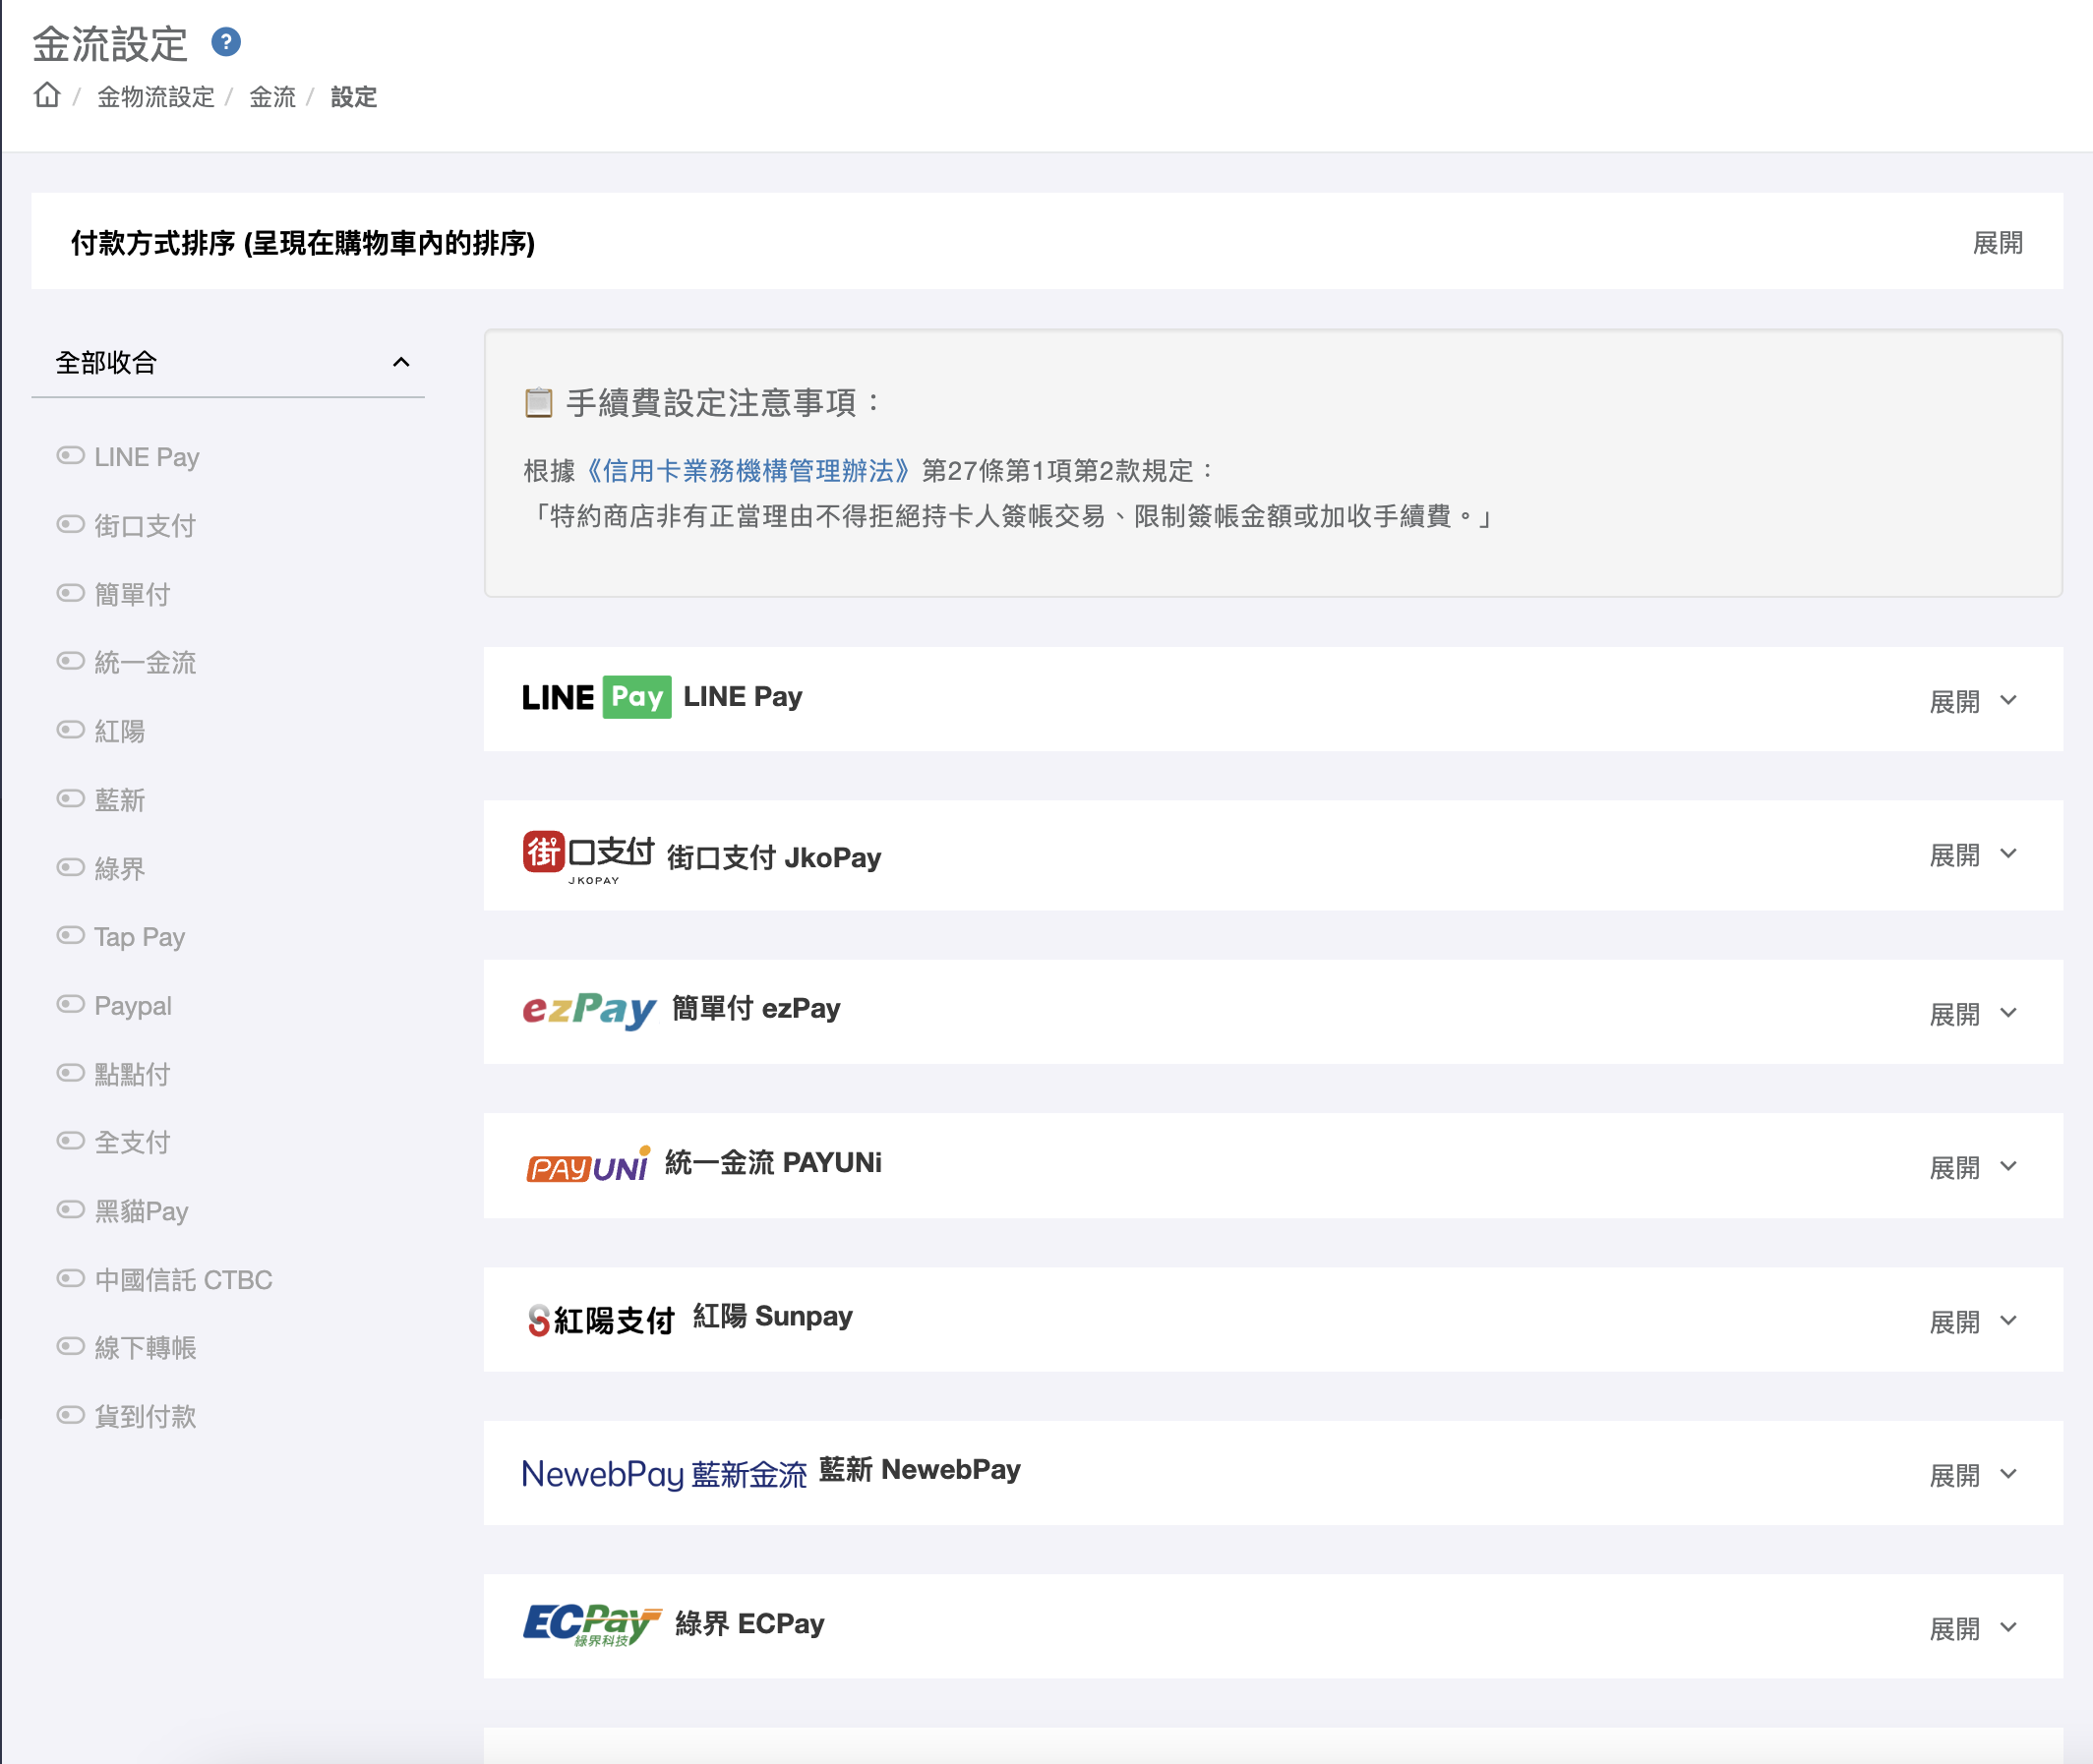The image size is (2093, 1764).
Task: Click 展開 text on 紅陽 Sunpay row
Action: (x=1955, y=1323)
